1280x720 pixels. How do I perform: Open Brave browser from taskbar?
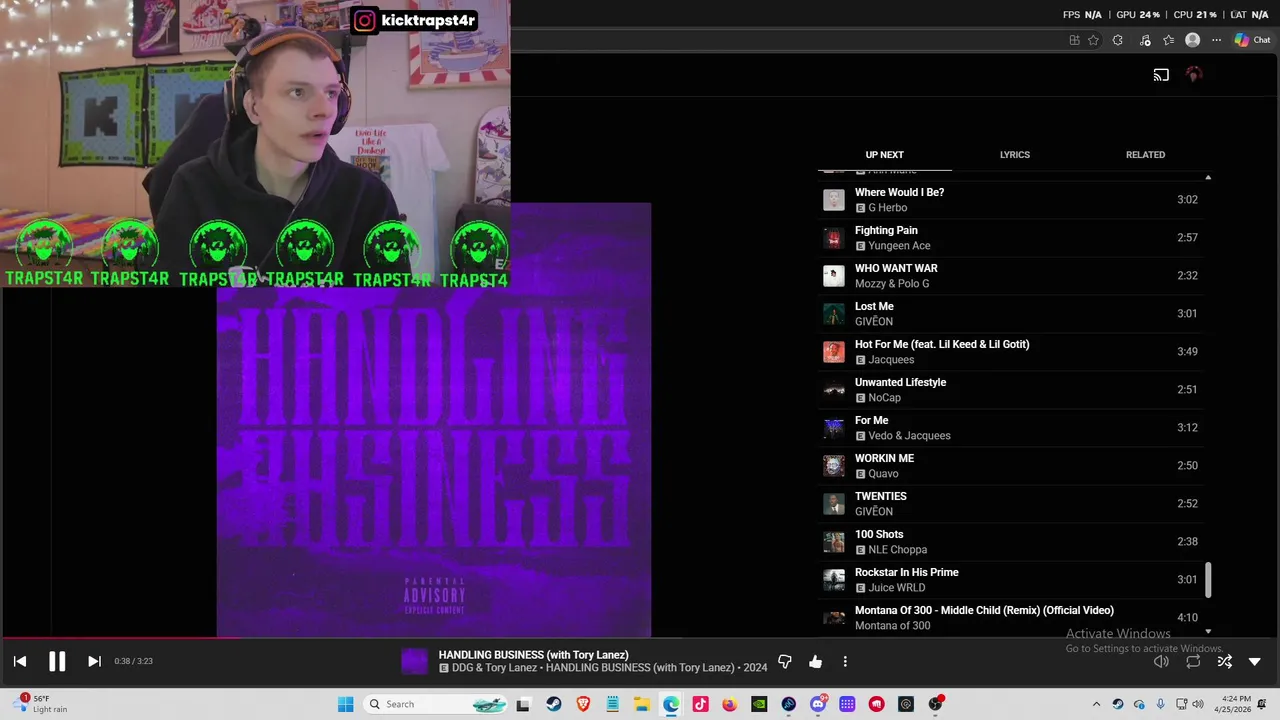click(583, 704)
